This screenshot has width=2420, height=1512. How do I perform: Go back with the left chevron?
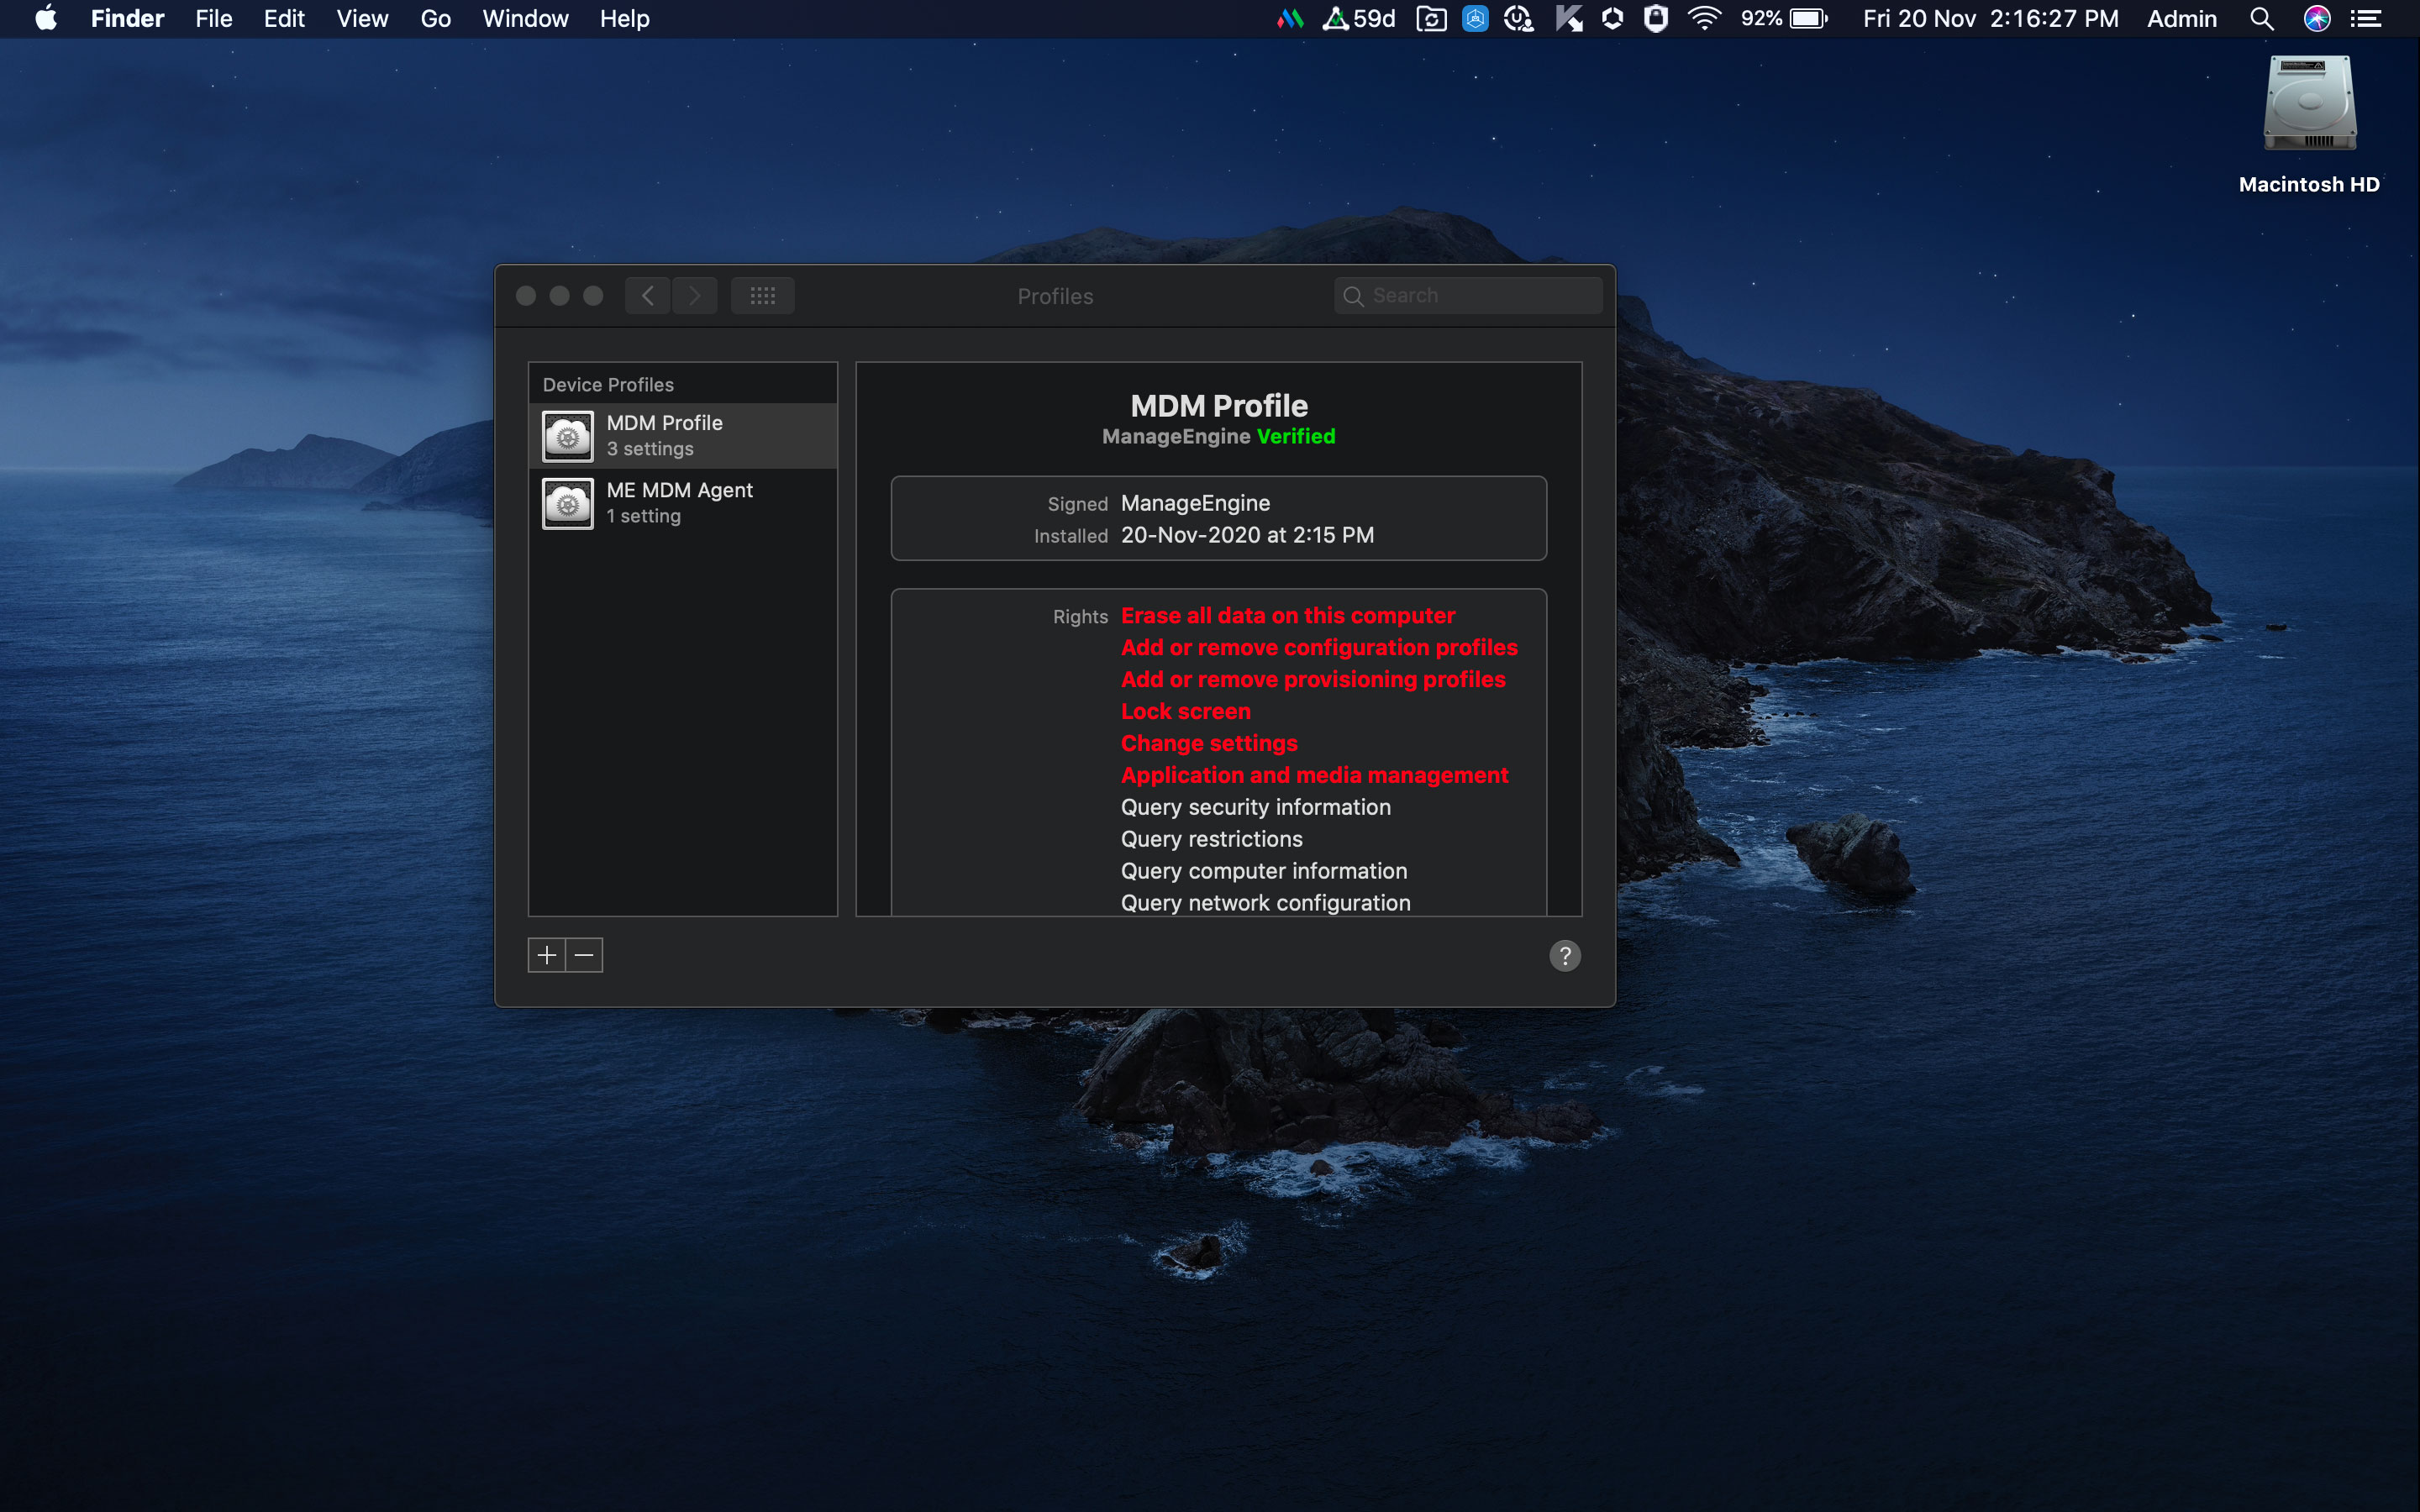tap(648, 296)
